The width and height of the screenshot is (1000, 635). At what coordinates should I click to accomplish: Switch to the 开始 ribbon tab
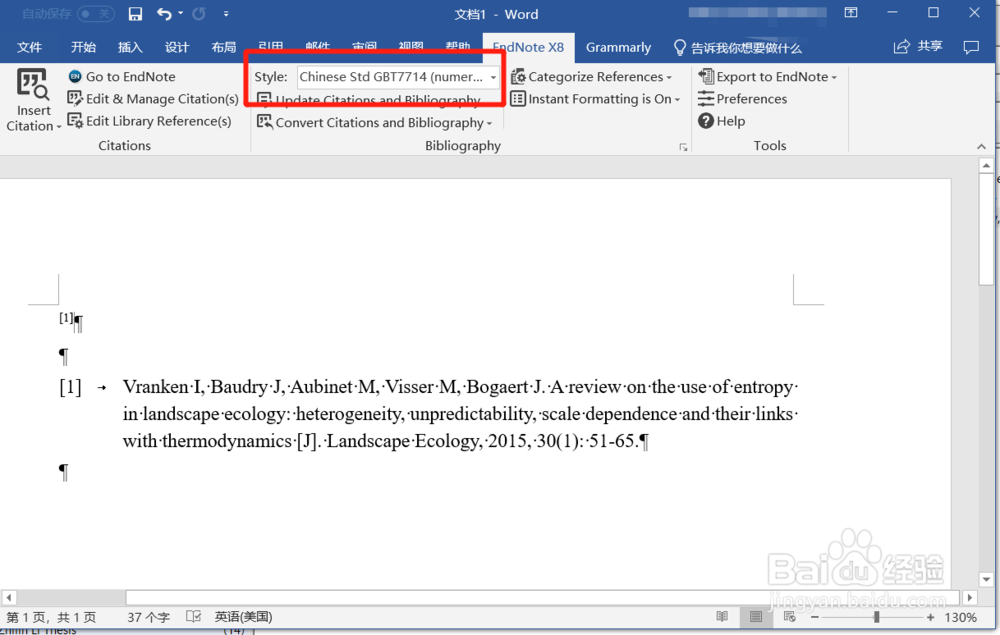click(x=84, y=47)
